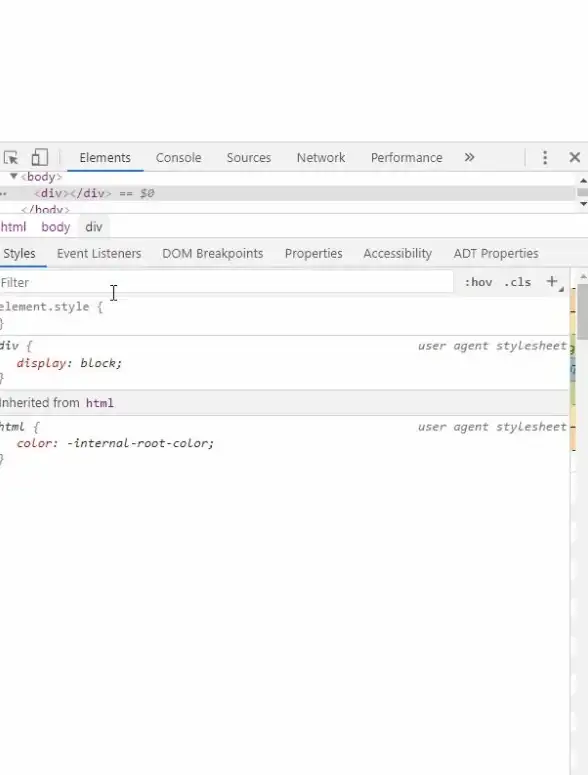588x775 pixels.
Task: Open the Console tab
Action: click(x=178, y=158)
